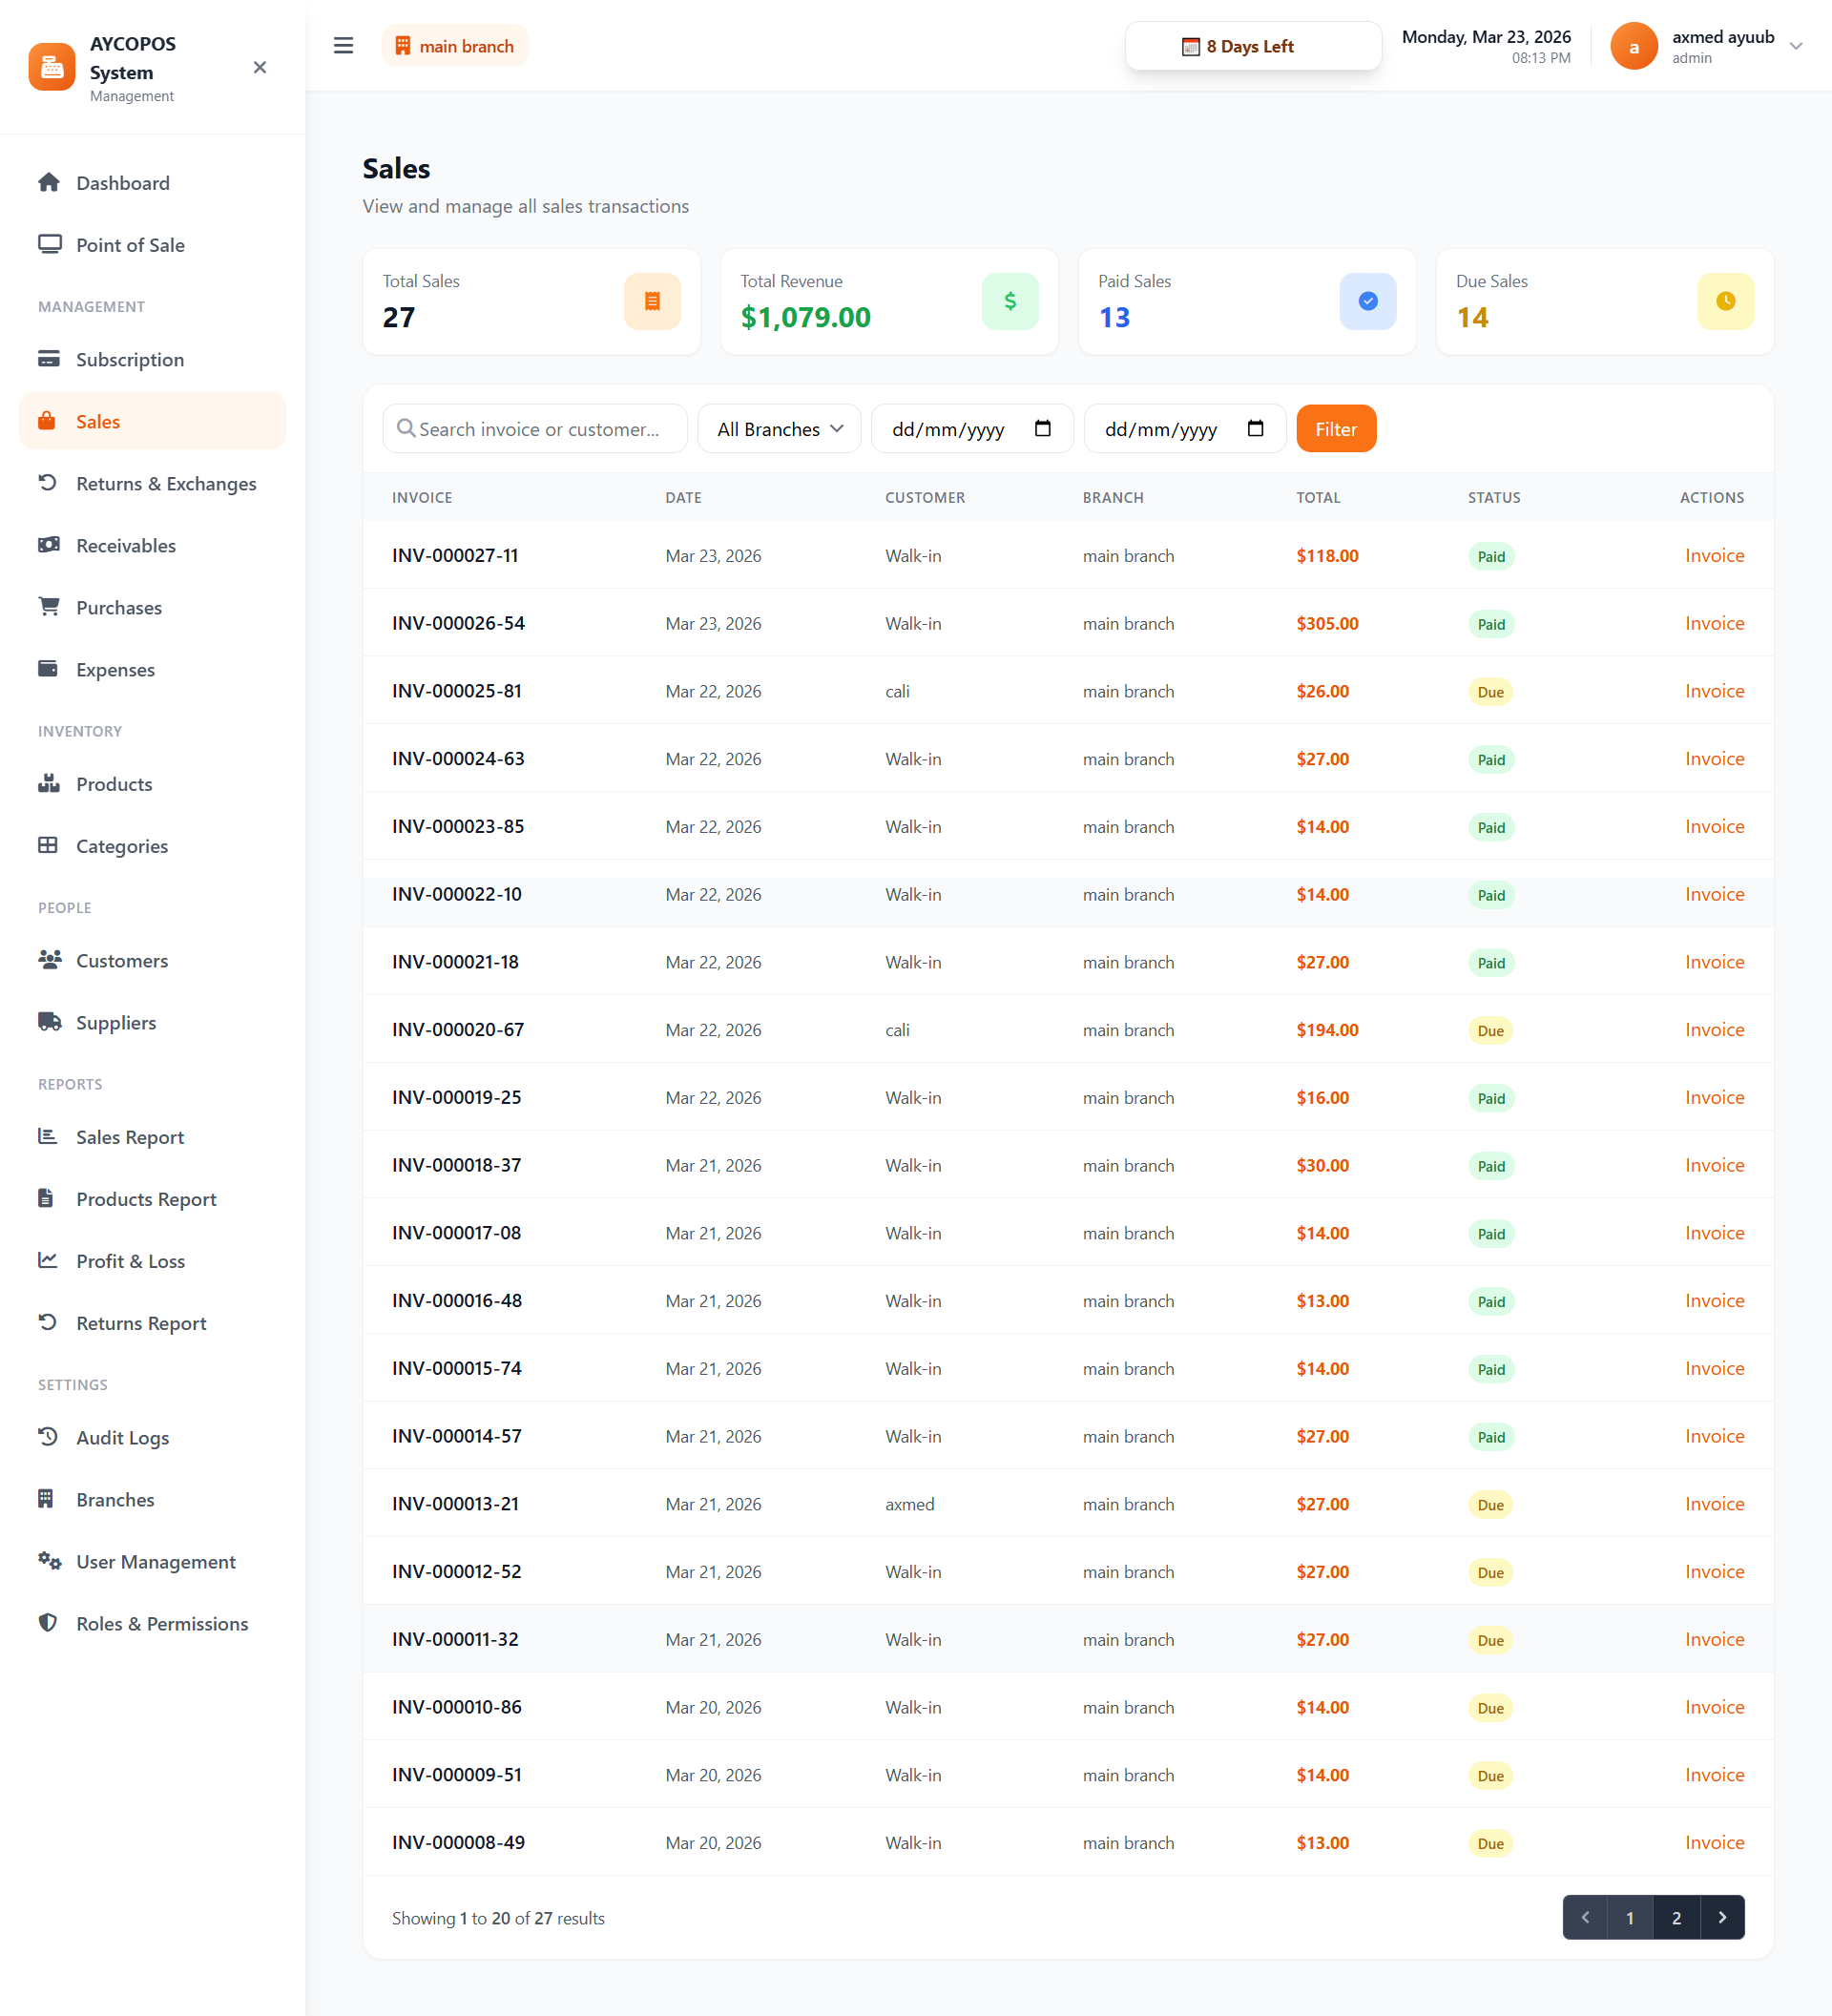Screen dimensions: 1832x2016
Task: Open Returns & Exchanges undo icon
Action: click(x=47, y=482)
